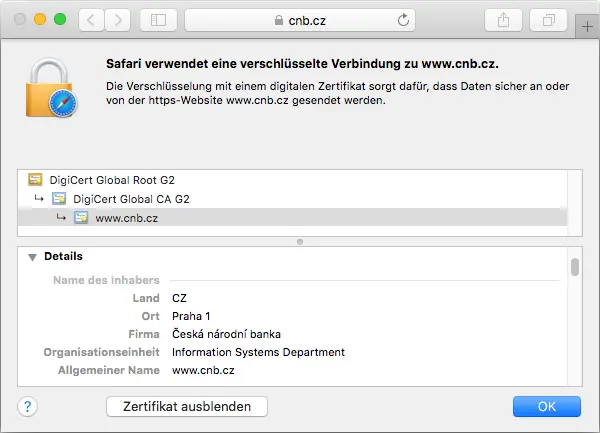Go back with the Safari back arrow
Viewport: 600px width, 433px height.
click(x=91, y=20)
